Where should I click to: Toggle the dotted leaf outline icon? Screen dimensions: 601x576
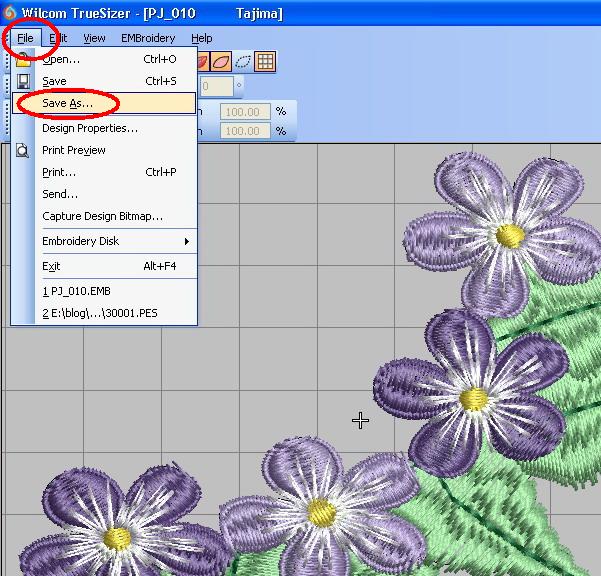click(x=243, y=61)
